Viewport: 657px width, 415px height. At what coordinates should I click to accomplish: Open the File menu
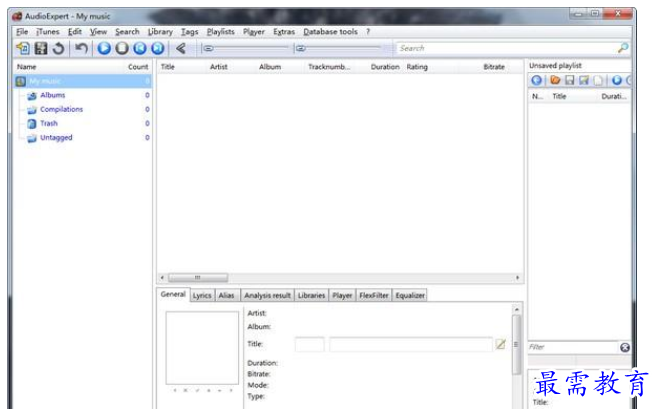tap(22, 32)
